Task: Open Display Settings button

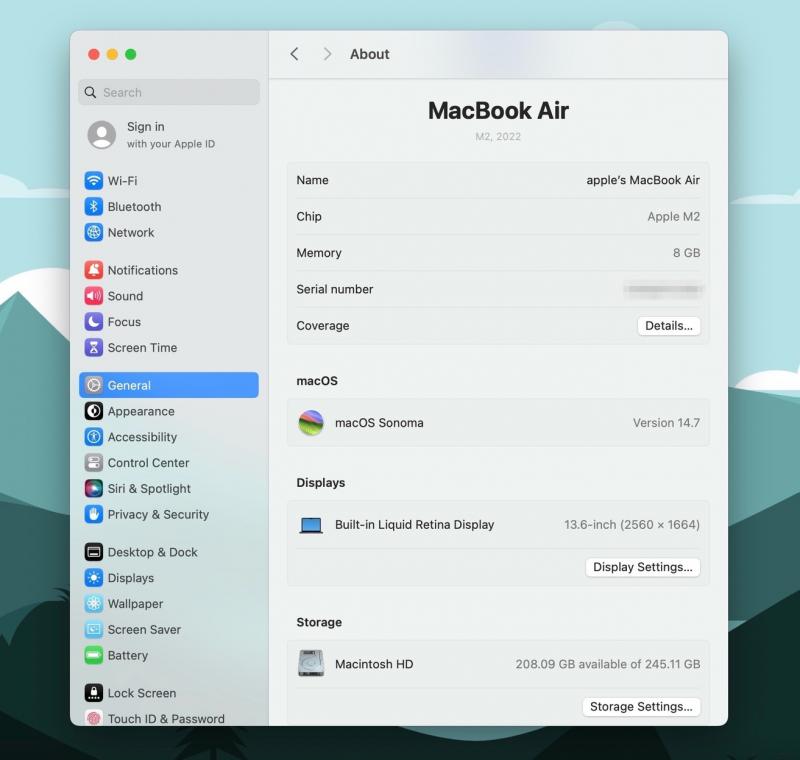Action: 642,567
